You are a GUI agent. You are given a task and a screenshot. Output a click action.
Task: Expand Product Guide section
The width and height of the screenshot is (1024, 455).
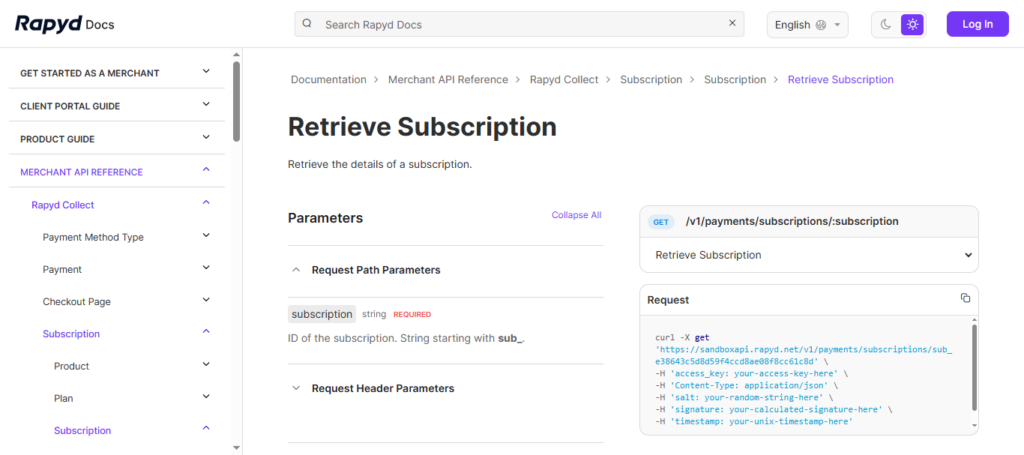(x=206, y=137)
